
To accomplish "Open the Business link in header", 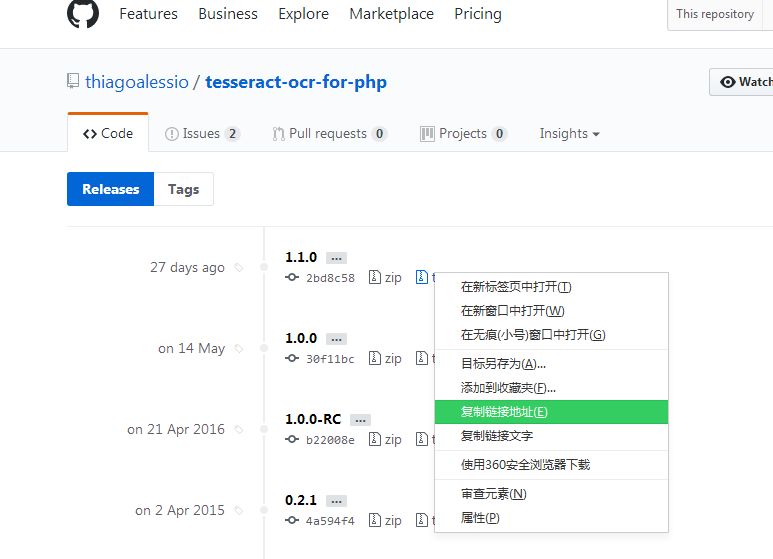I will [228, 14].
